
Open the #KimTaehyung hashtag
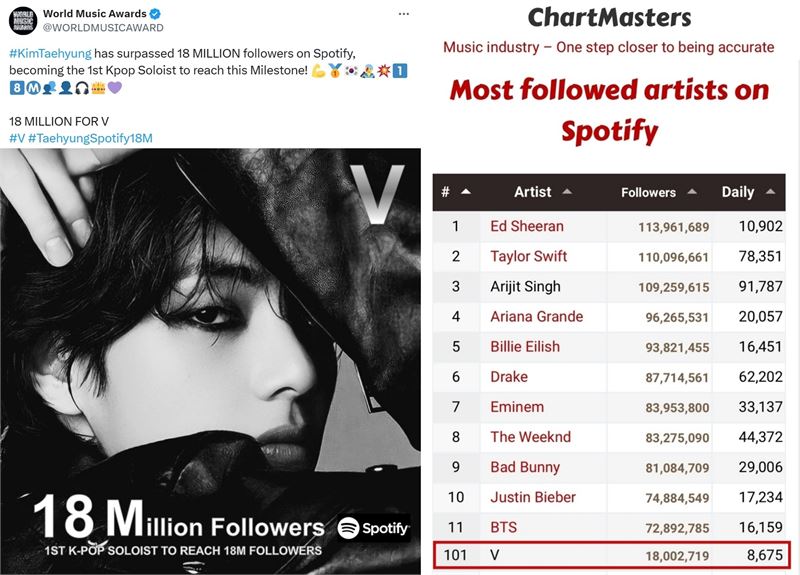[50, 54]
